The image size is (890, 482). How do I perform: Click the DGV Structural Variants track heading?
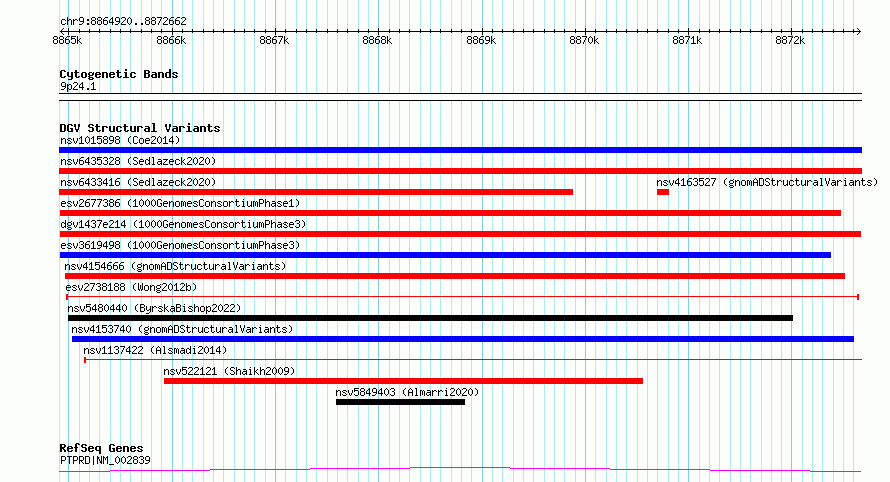(140, 128)
